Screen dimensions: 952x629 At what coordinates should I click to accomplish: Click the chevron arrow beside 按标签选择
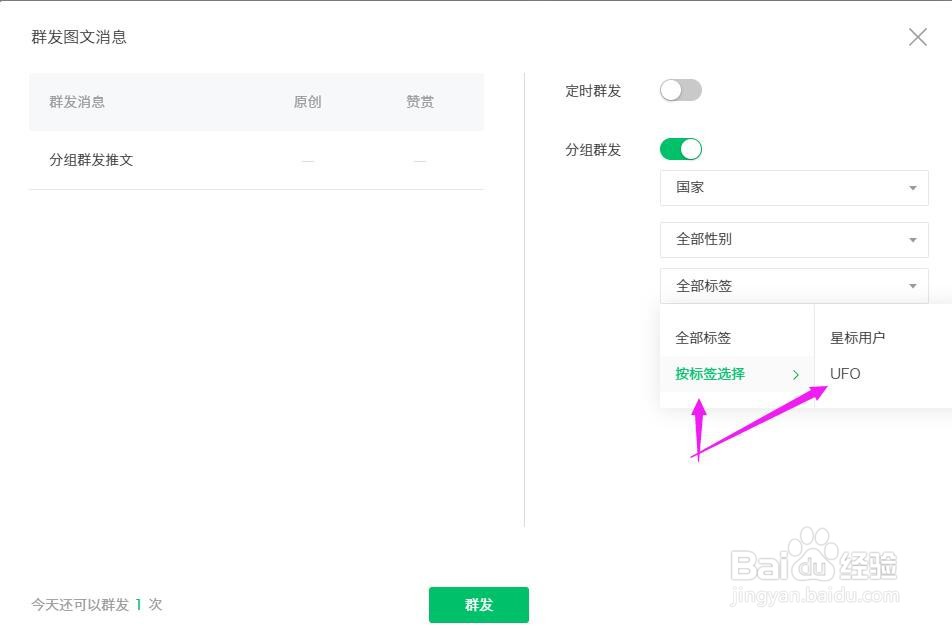[796, 375]
